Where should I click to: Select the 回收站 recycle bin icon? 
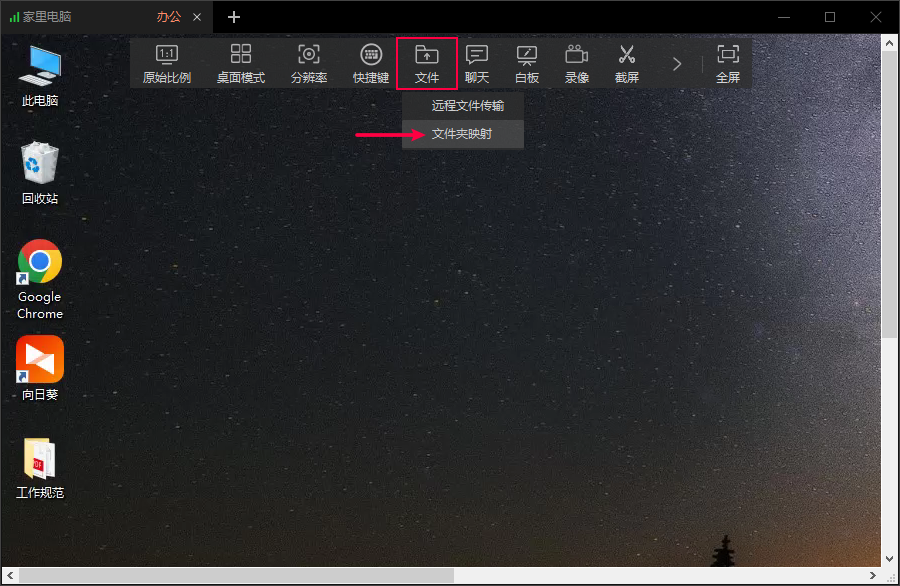40,172
